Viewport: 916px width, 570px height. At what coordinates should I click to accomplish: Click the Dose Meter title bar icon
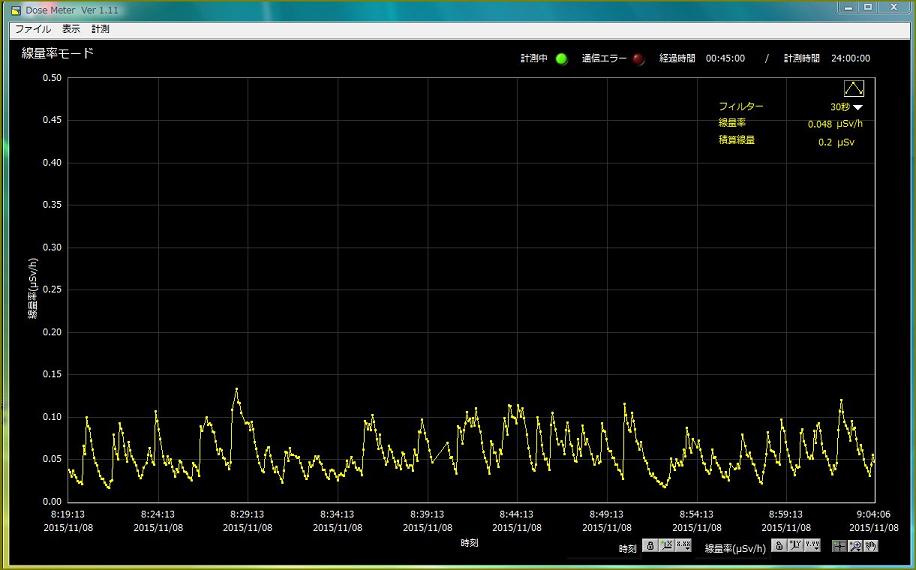15,9
